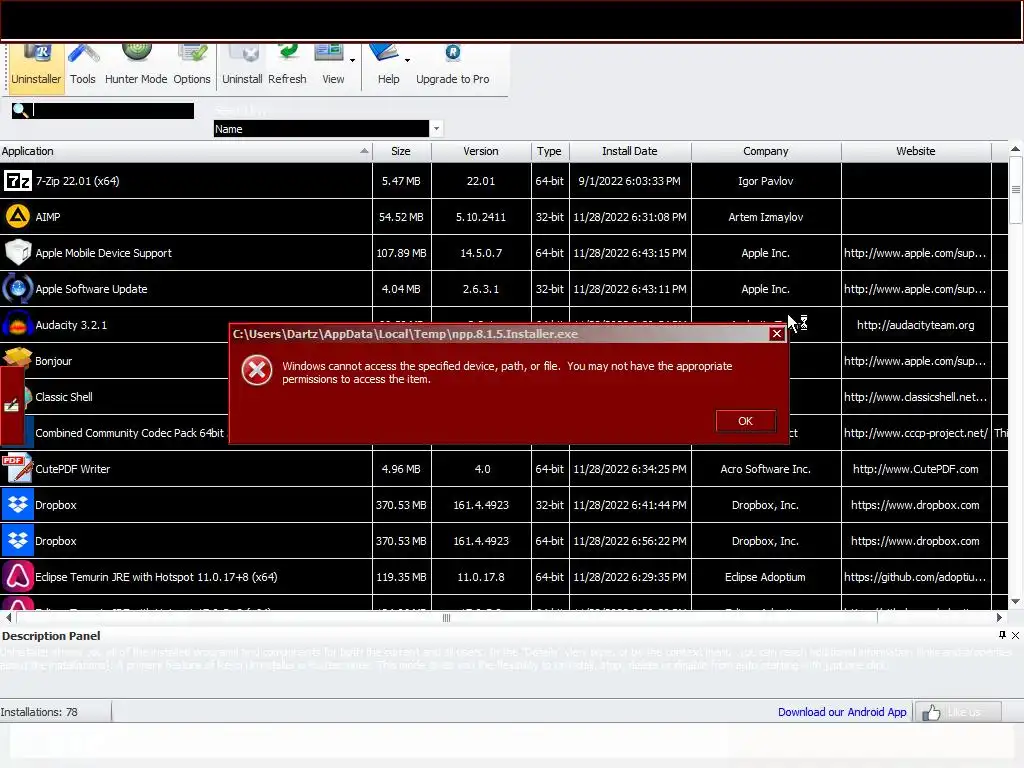Image resolution: width=1024 pixels, height=768 pixels.
Task: Open the search-by Name combo box
Action: [328, 129]
